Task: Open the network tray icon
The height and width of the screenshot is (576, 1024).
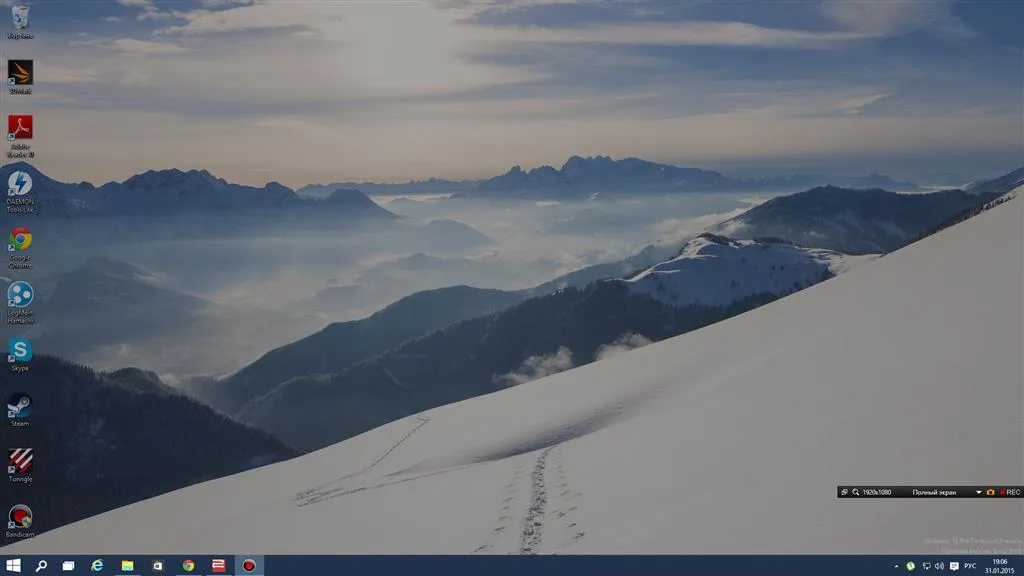Action: (x=926, y=566)
